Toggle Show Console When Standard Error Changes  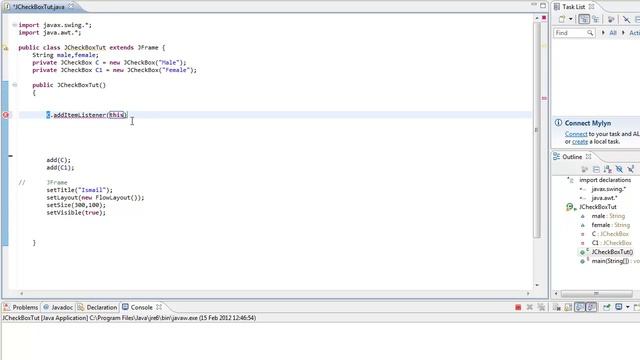[x=591, y=307]
